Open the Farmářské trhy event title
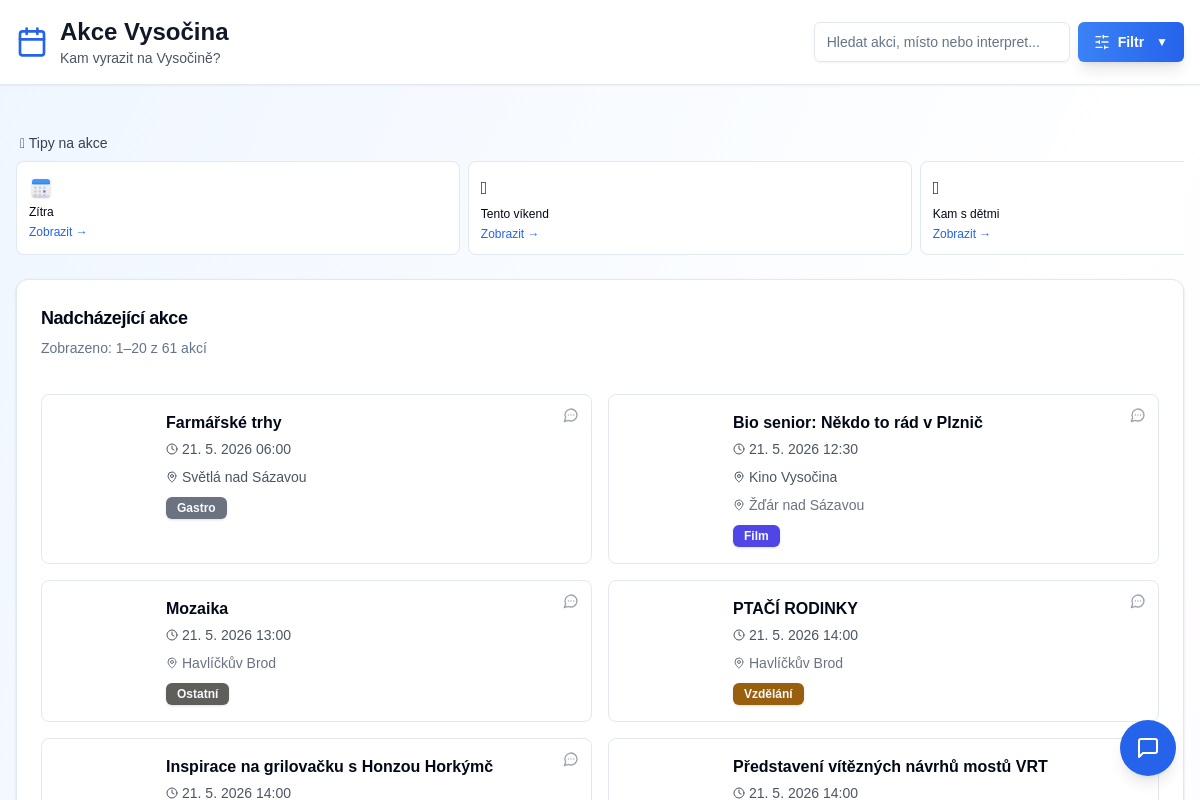The width and height of the screenshot is (1200, 800). pyautogui.click(x=224, y=422)
